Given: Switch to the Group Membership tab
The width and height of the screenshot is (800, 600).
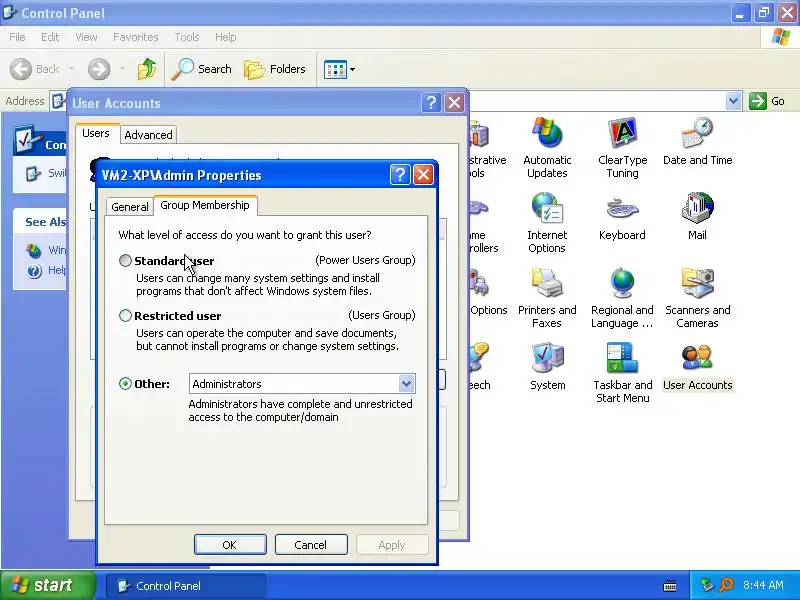Looking at the screenshot, I should tap(205, 205).
